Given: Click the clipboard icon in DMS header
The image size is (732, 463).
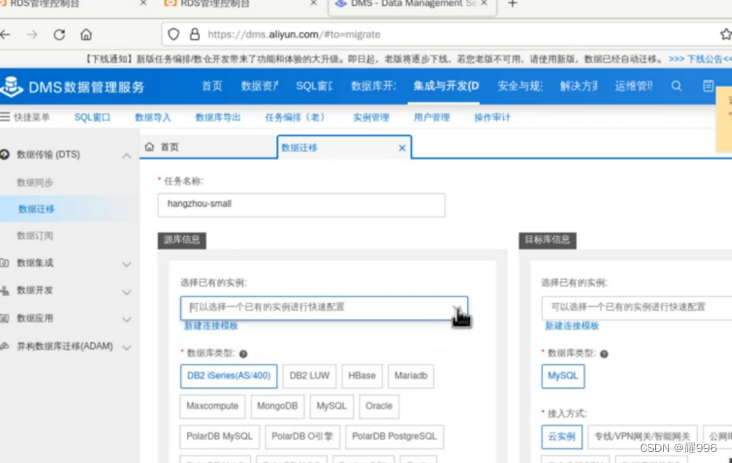Looking at the screenshot, I should [708, 86].
